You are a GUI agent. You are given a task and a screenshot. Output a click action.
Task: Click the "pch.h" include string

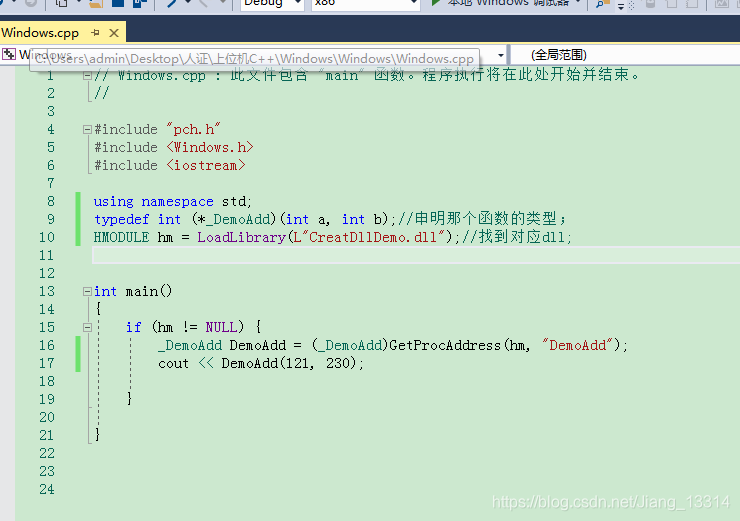click(193, 129)
